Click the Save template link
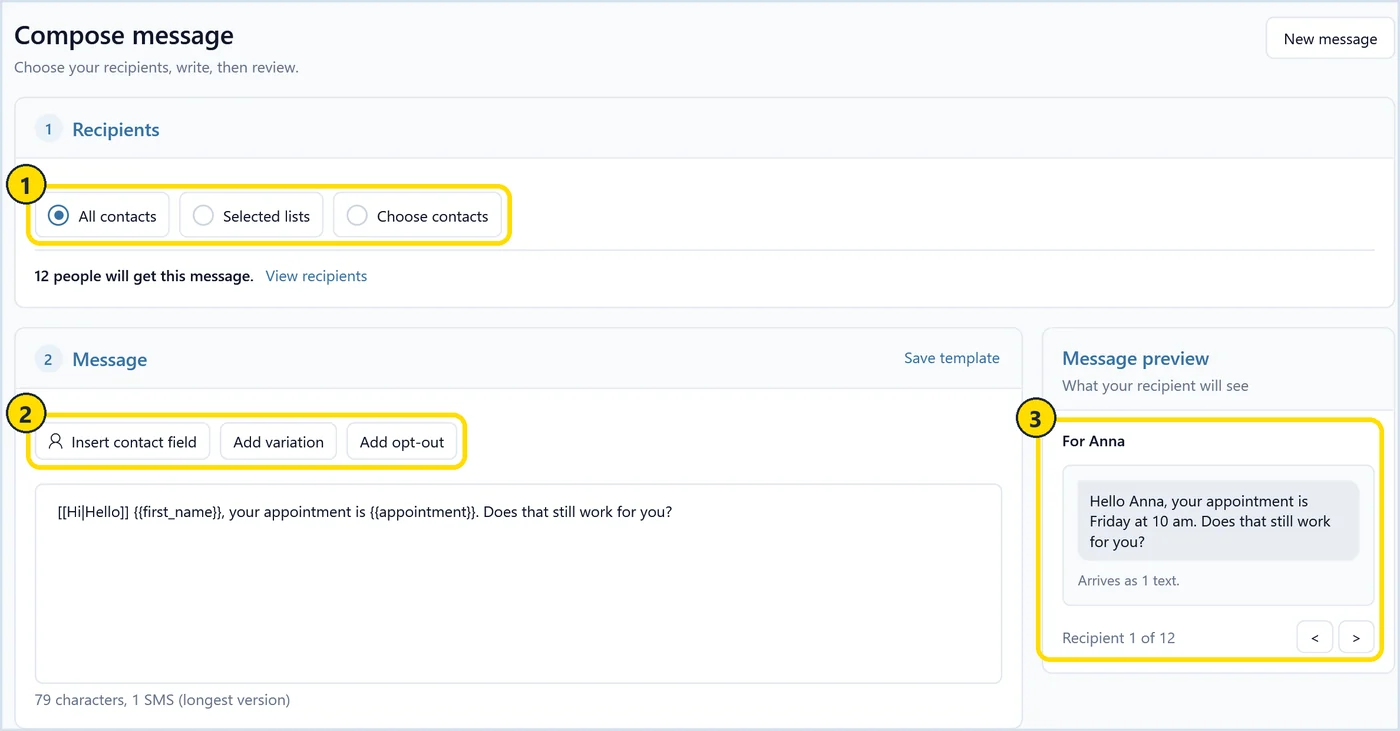This screenshot has height=731, width=1400. coord(951,358)
